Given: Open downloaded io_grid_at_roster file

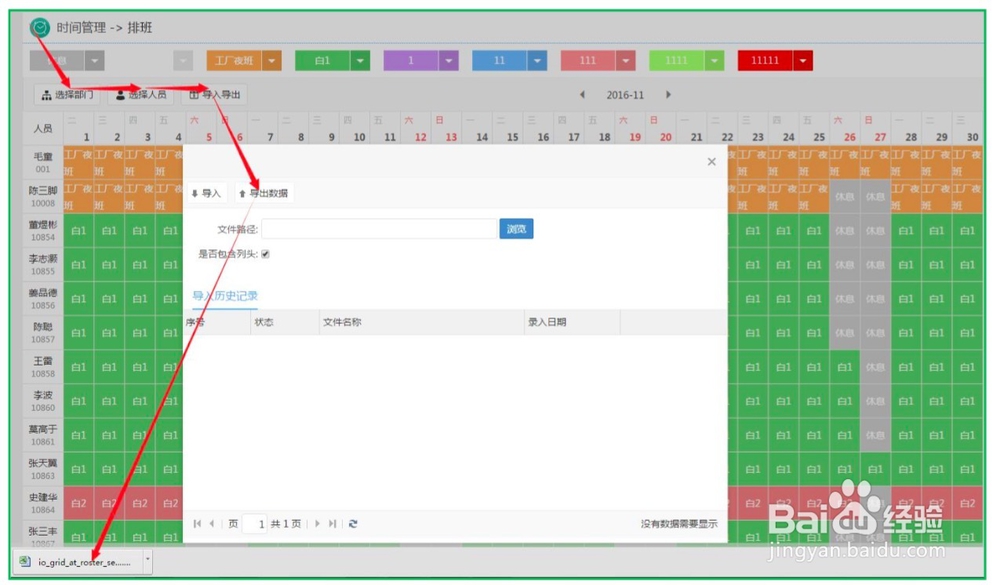Looking at the screenshot, I should click(x=78, y=561).
